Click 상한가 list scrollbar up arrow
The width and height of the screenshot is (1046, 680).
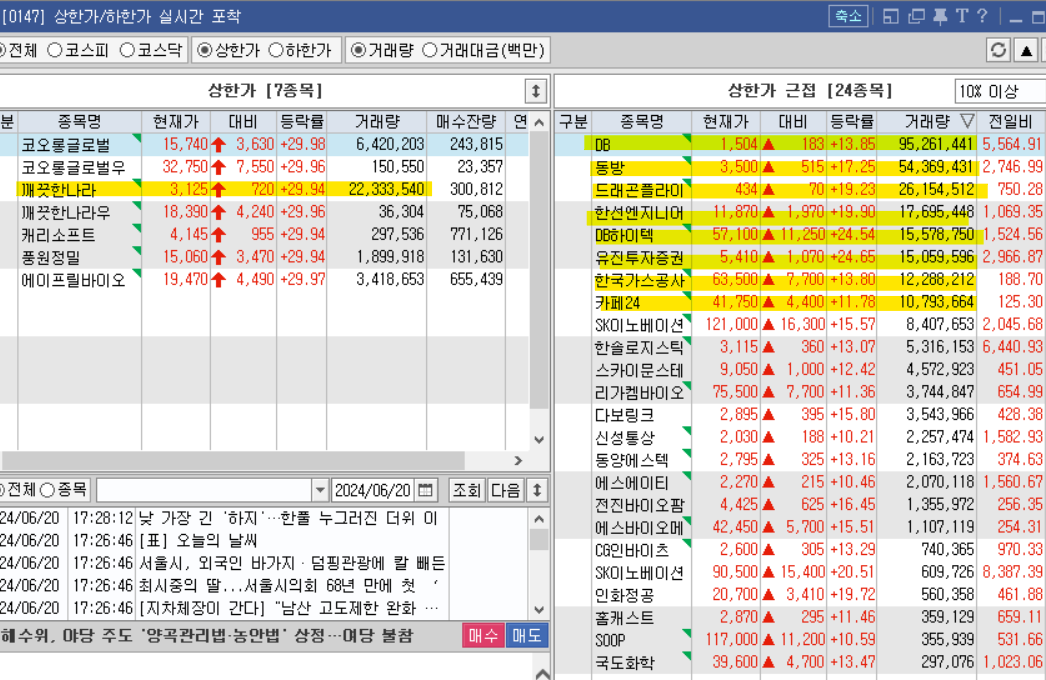[540, 122]
